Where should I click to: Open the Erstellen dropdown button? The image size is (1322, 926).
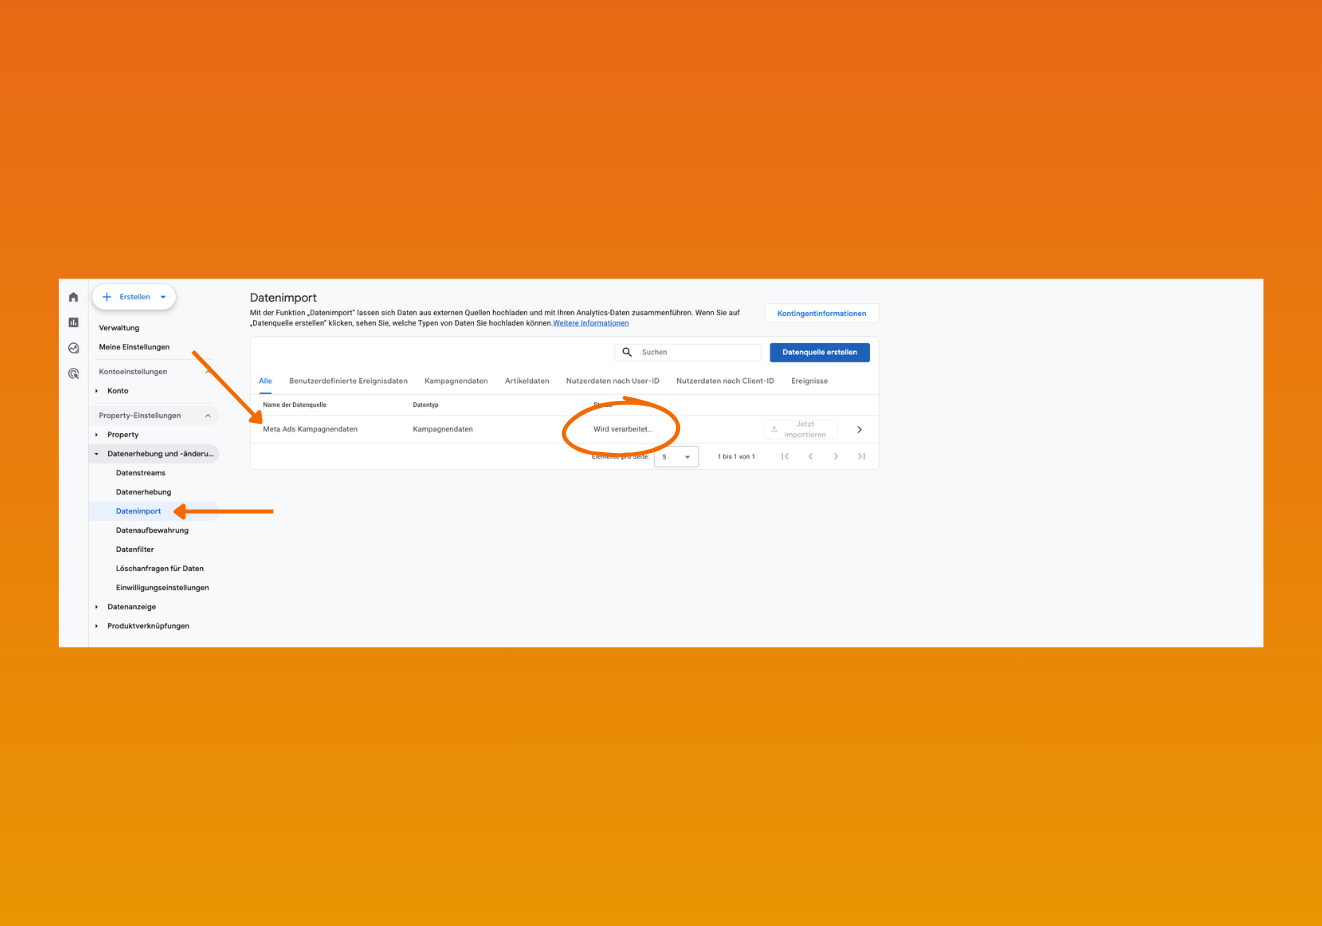134,297
